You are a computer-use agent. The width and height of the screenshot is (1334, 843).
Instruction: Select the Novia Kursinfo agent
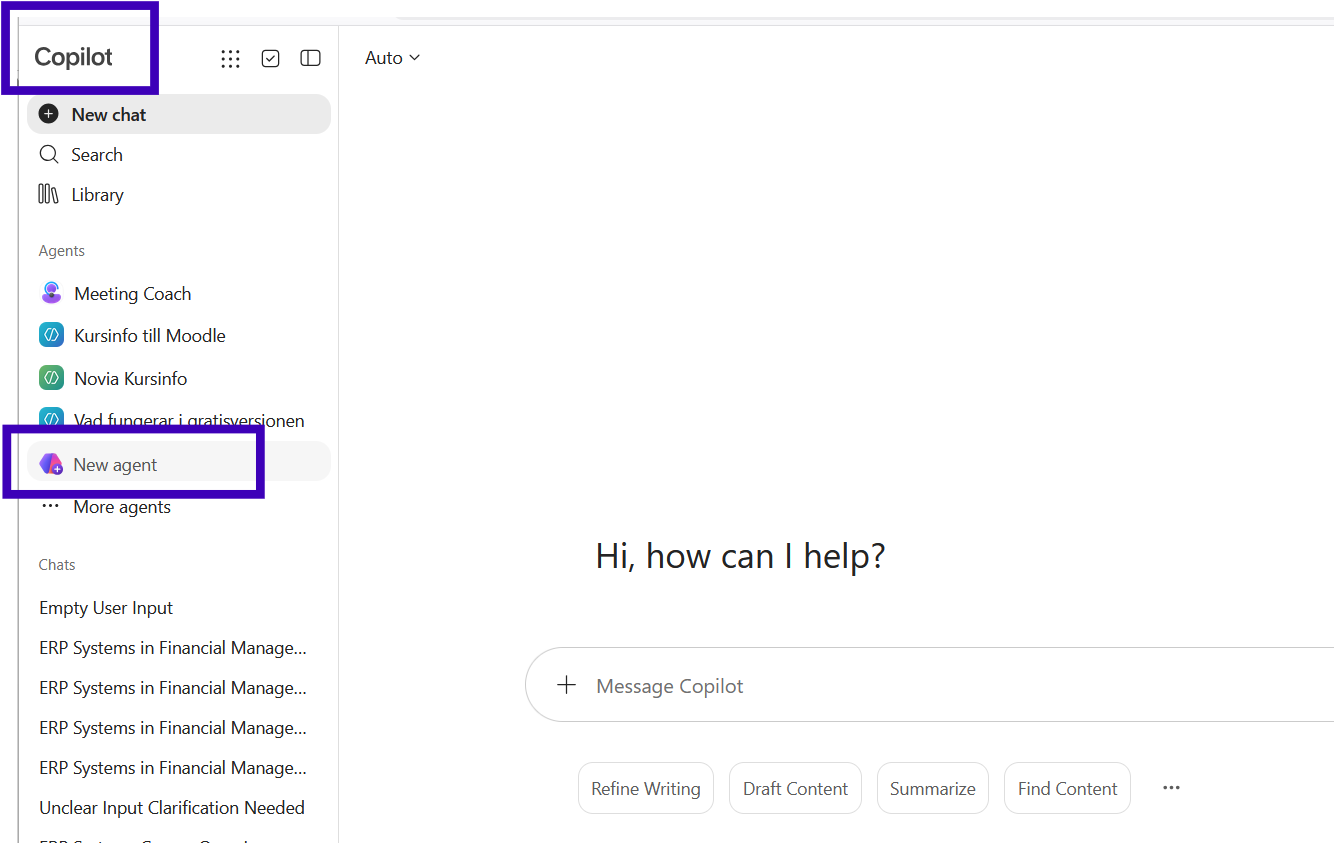179,379
